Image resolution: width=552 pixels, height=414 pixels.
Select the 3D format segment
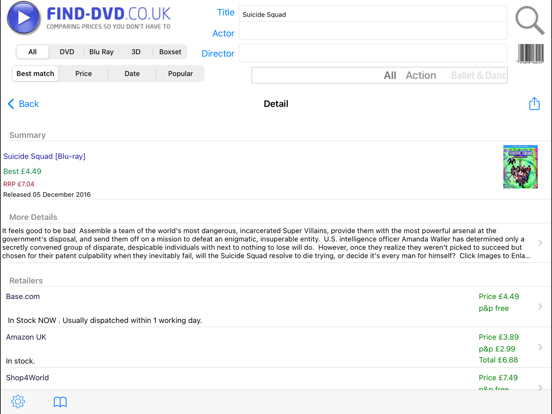click(136, 52)
